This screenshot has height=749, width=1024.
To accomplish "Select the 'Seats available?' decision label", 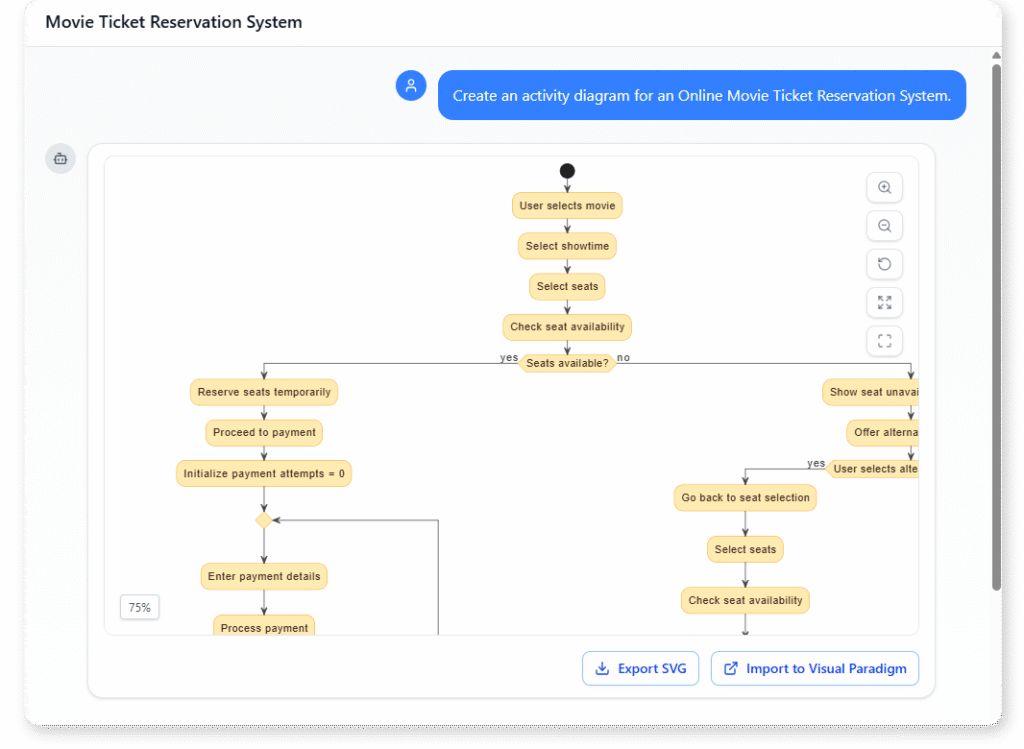I will [x=567, y=362].
